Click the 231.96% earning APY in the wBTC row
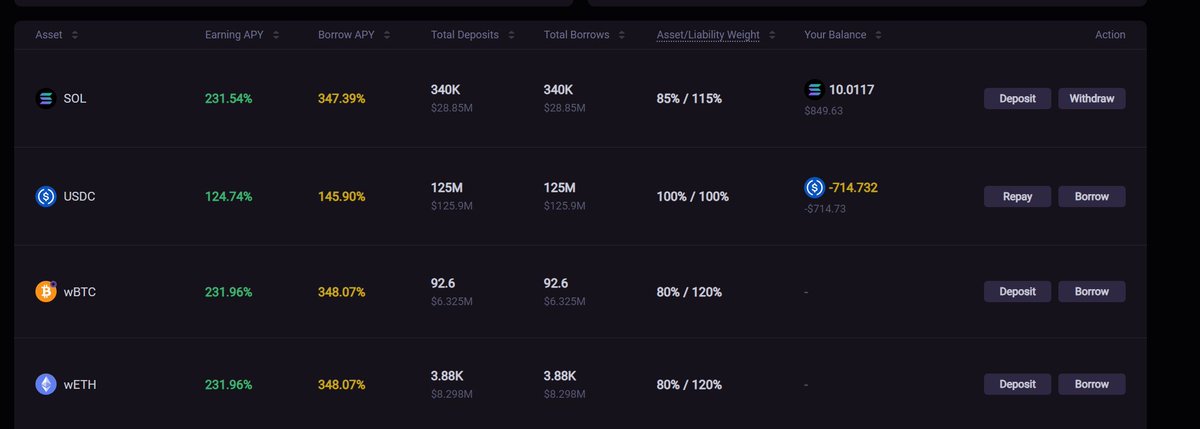Viewport: 1200px width, 429px height. 229,292
